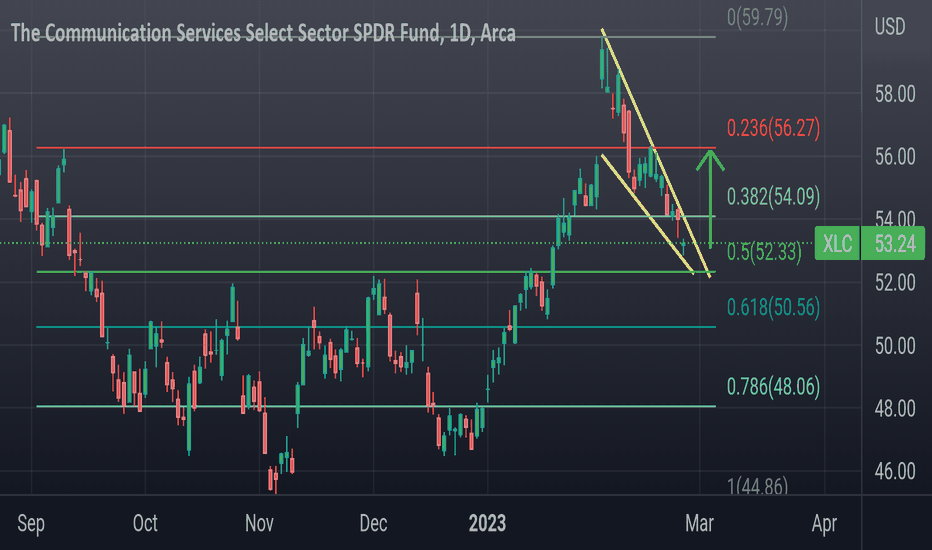Click the USD currency label
Viewport: 932px width, 550px height.
(x=890, y=27)
